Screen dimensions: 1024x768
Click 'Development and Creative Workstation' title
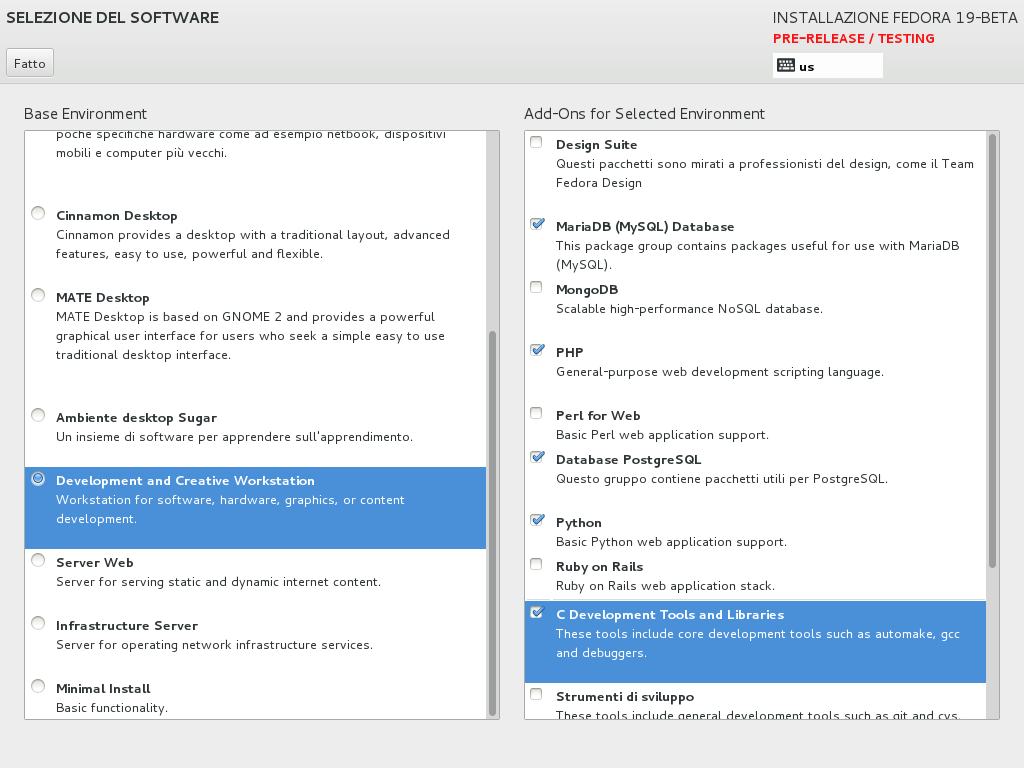point(185,481)
